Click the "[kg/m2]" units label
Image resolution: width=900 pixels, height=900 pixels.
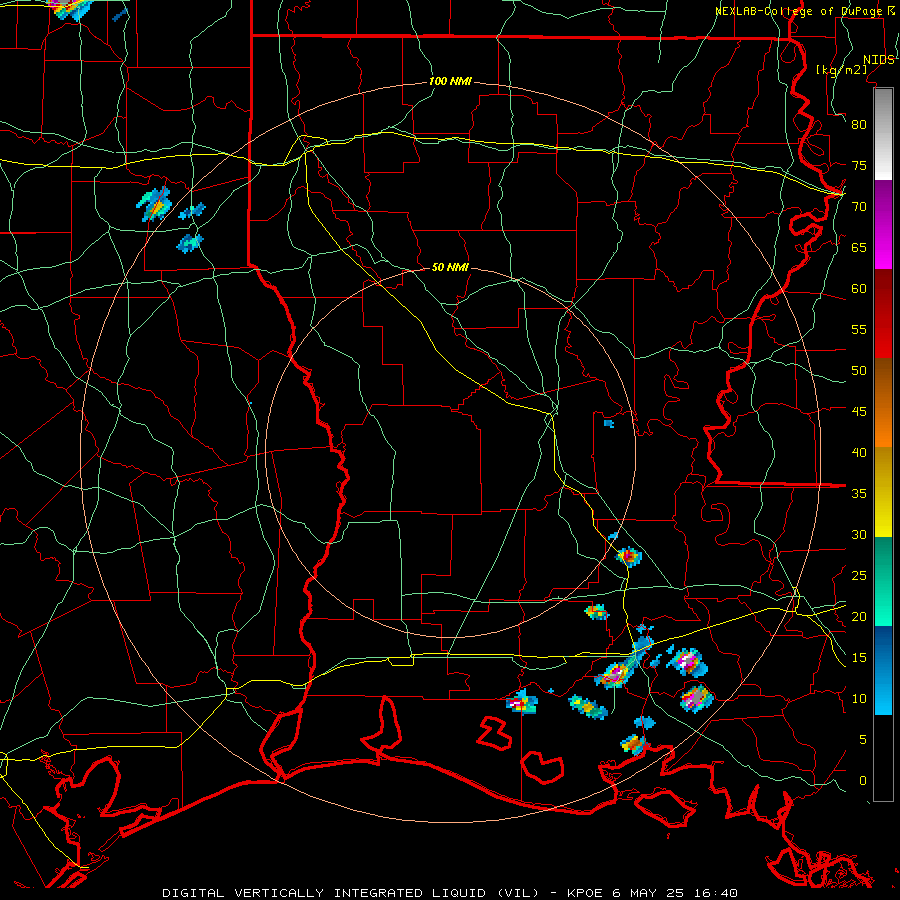(x=841, y=70)
